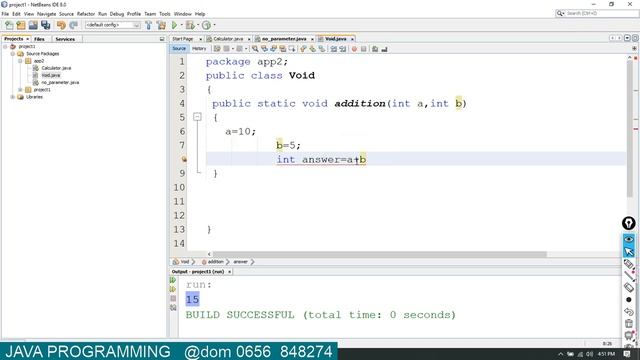This screenshot has width=640, height=360.
Task: Open dropdown arrow next to Profile Project
Action: [214, 25]
